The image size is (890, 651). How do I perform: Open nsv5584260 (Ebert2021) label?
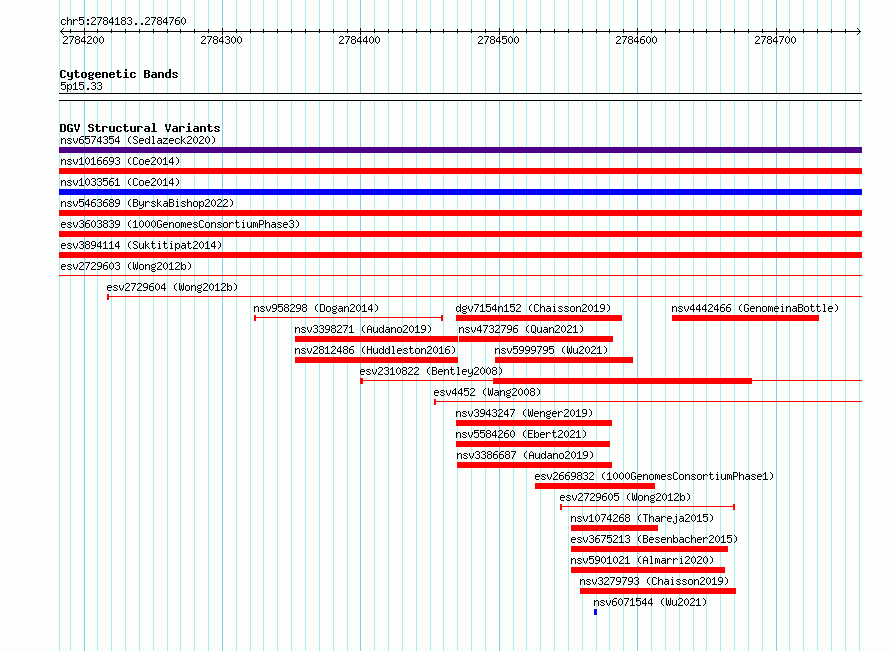(521, 434)
